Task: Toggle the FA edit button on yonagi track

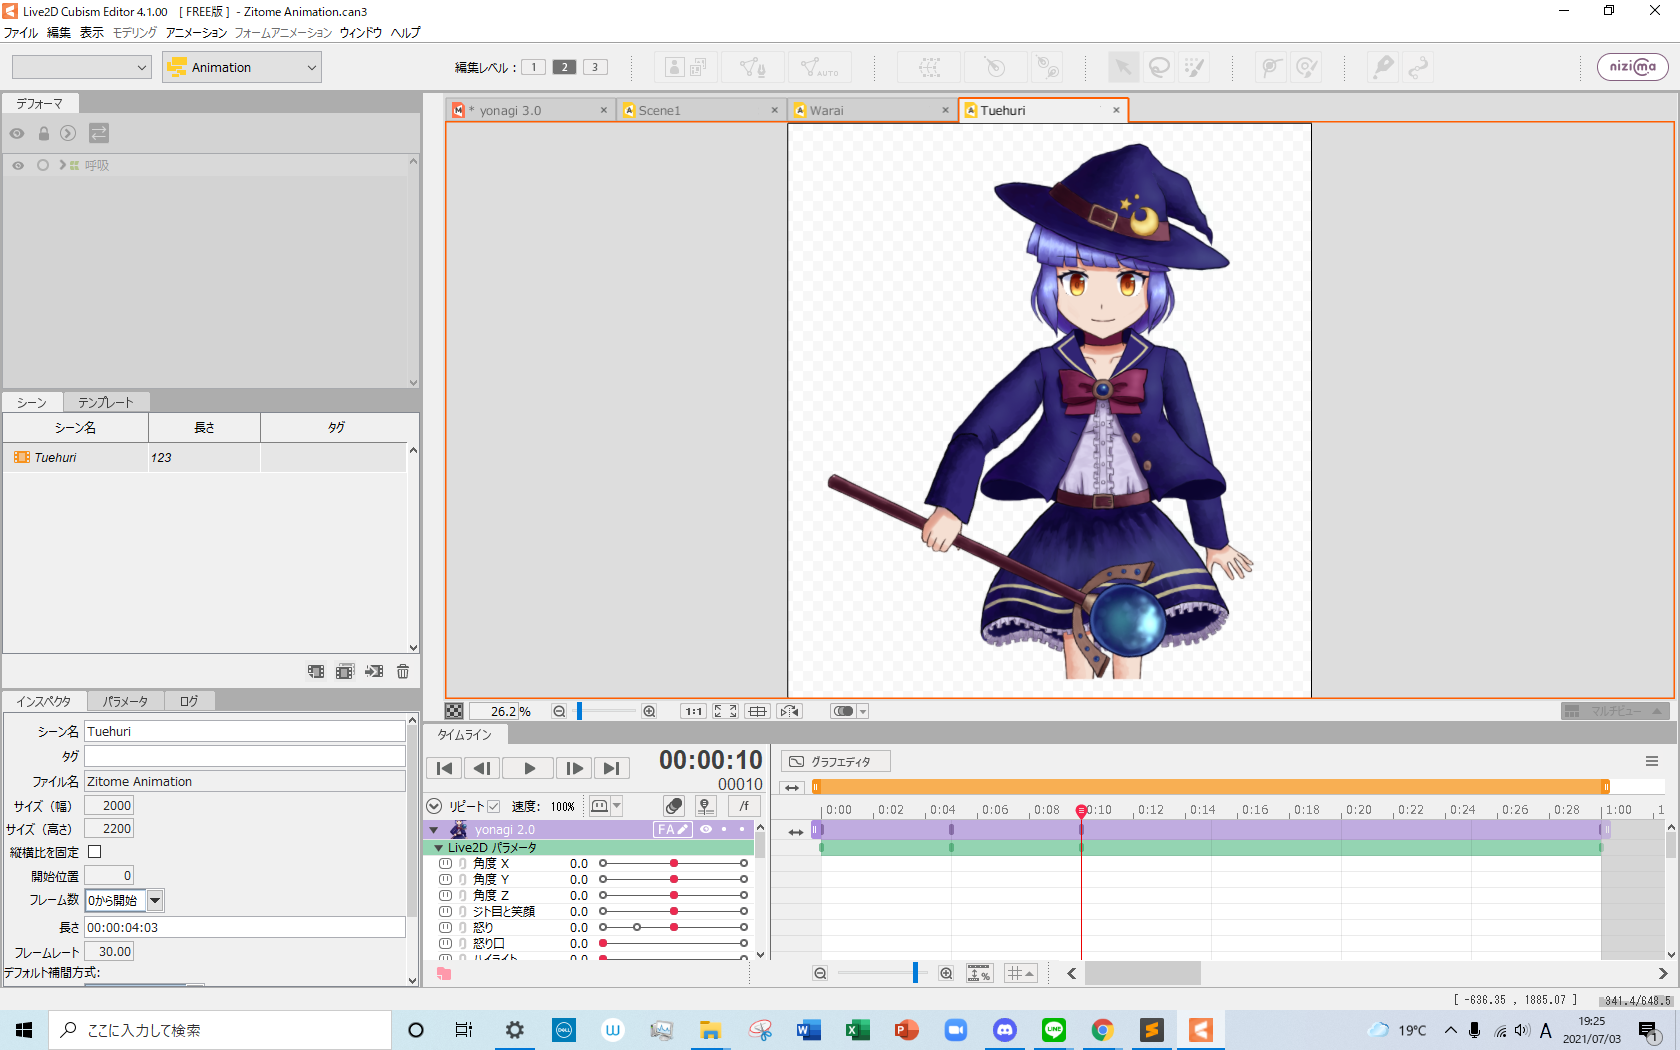Action: 672,830
